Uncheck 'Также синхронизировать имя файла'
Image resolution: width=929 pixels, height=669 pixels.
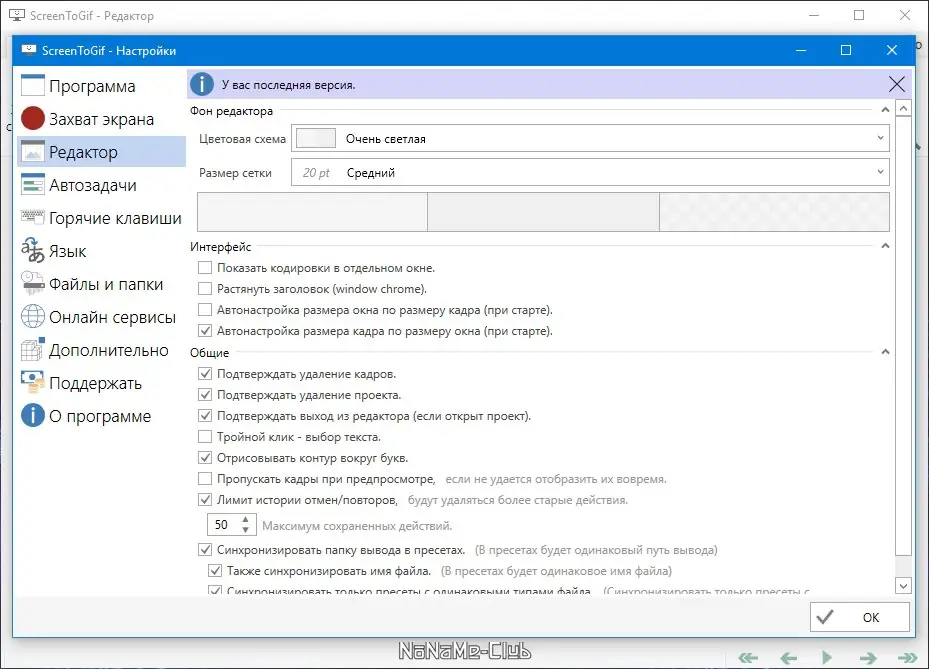(215, 571)
